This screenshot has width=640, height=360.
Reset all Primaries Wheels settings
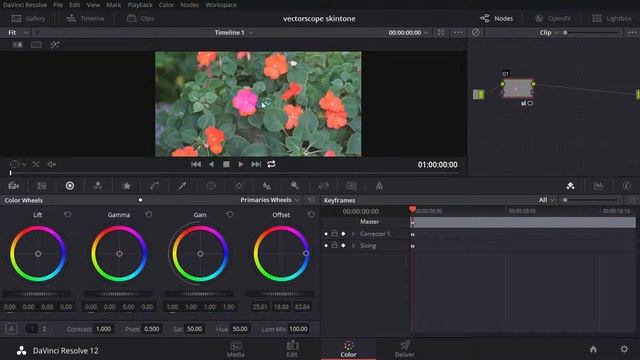(x=311, y=200)
